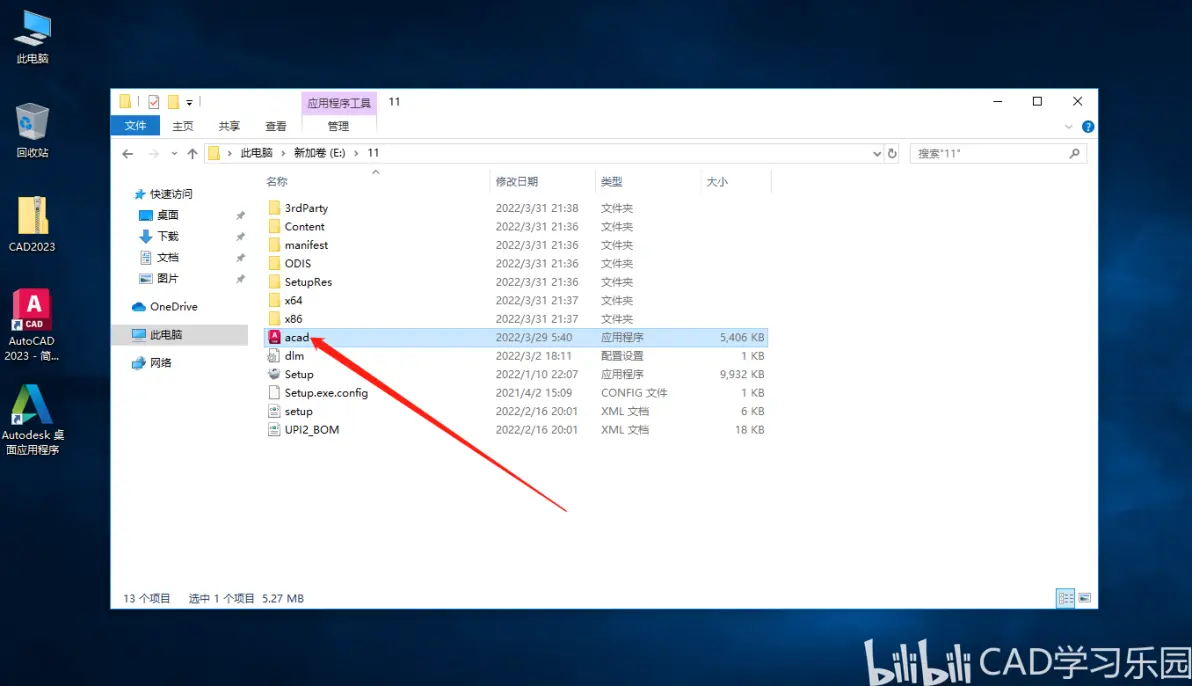1192x686 pixels.
Task: Open the 主页 ribbon tab
Action: [x=182, y=126]
